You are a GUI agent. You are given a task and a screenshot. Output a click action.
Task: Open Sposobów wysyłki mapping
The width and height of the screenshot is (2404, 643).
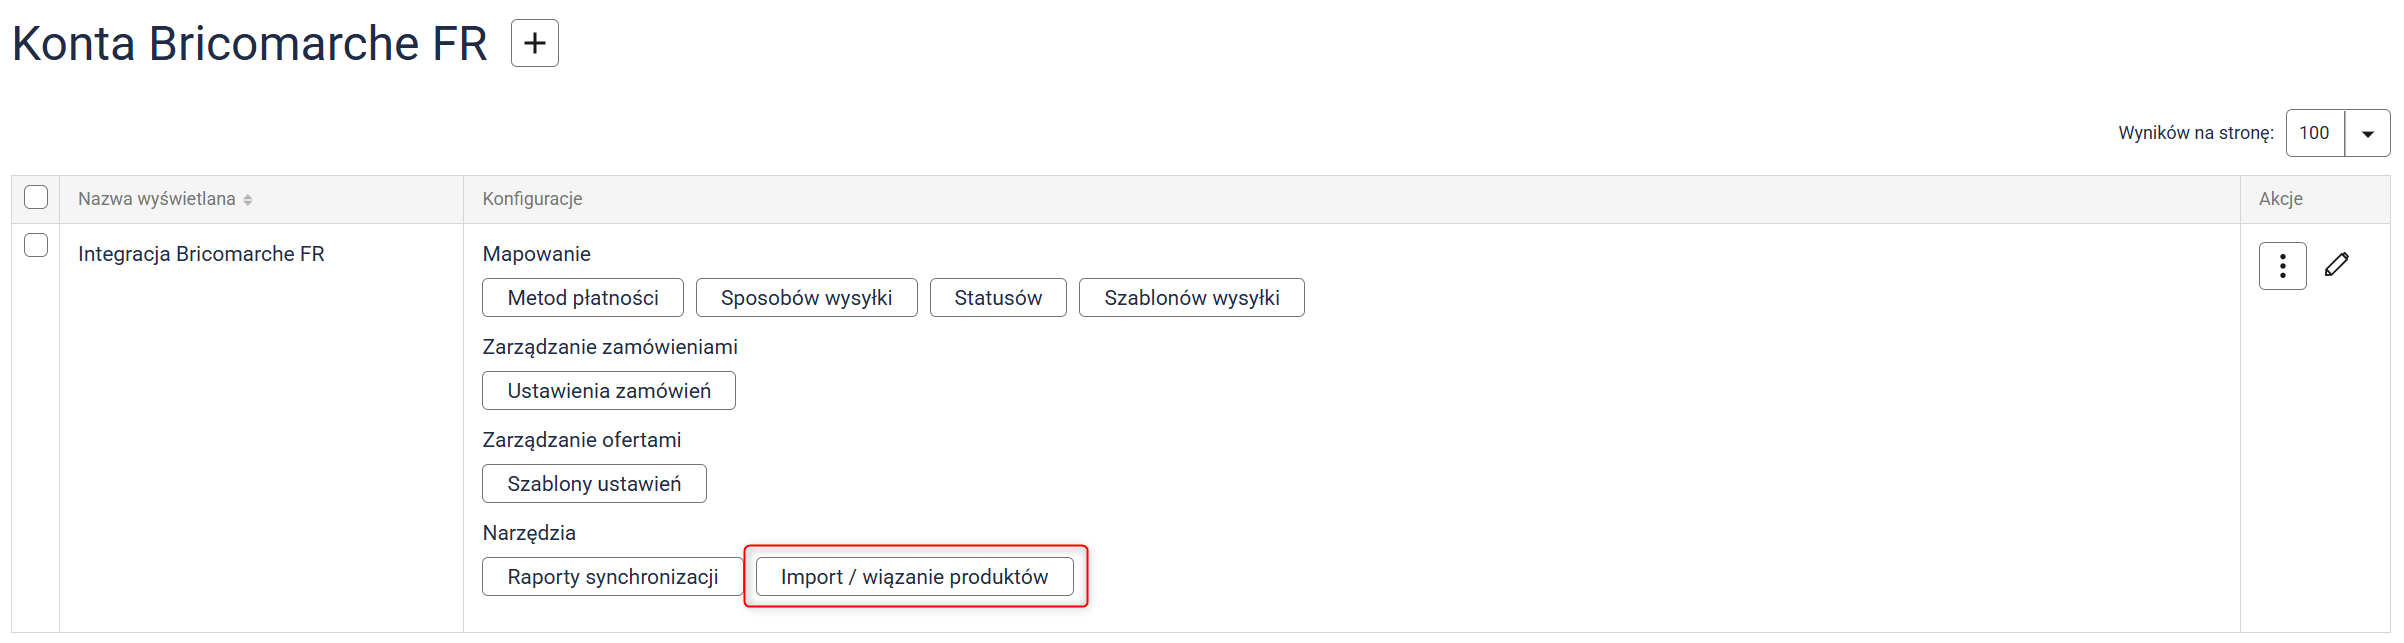pos(806,298)
